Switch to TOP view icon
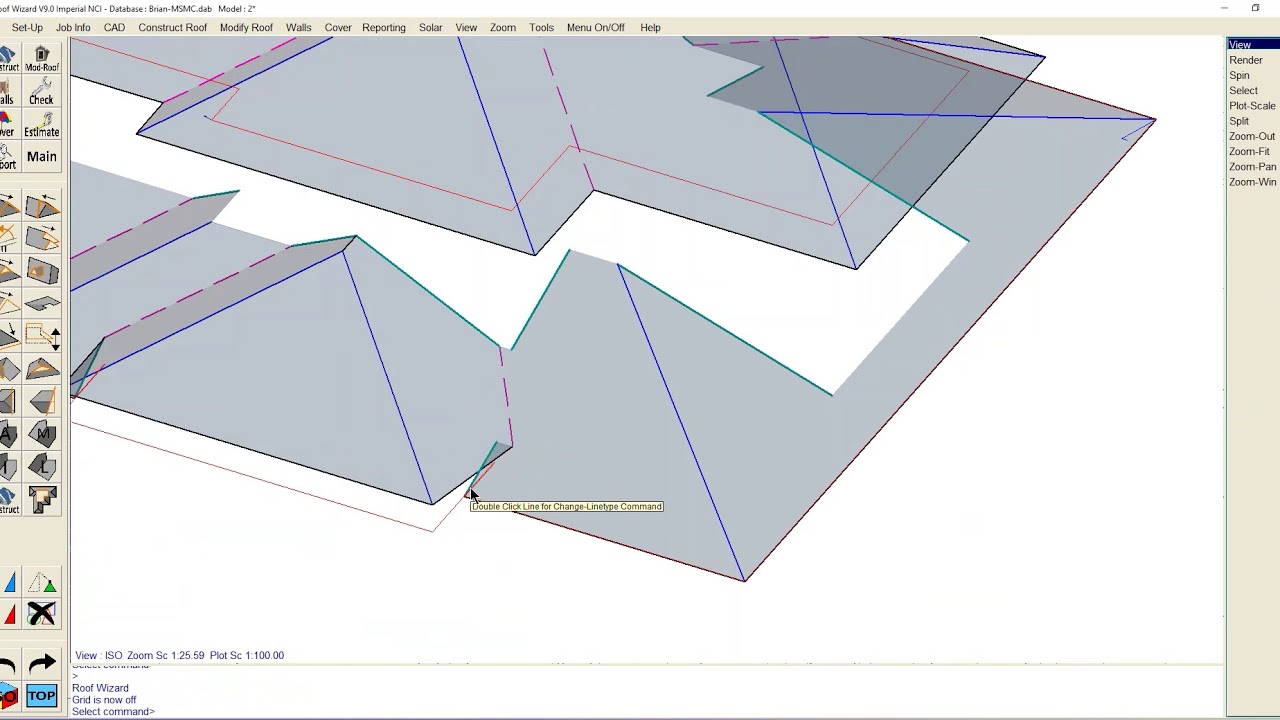 [x=42, y=696]
